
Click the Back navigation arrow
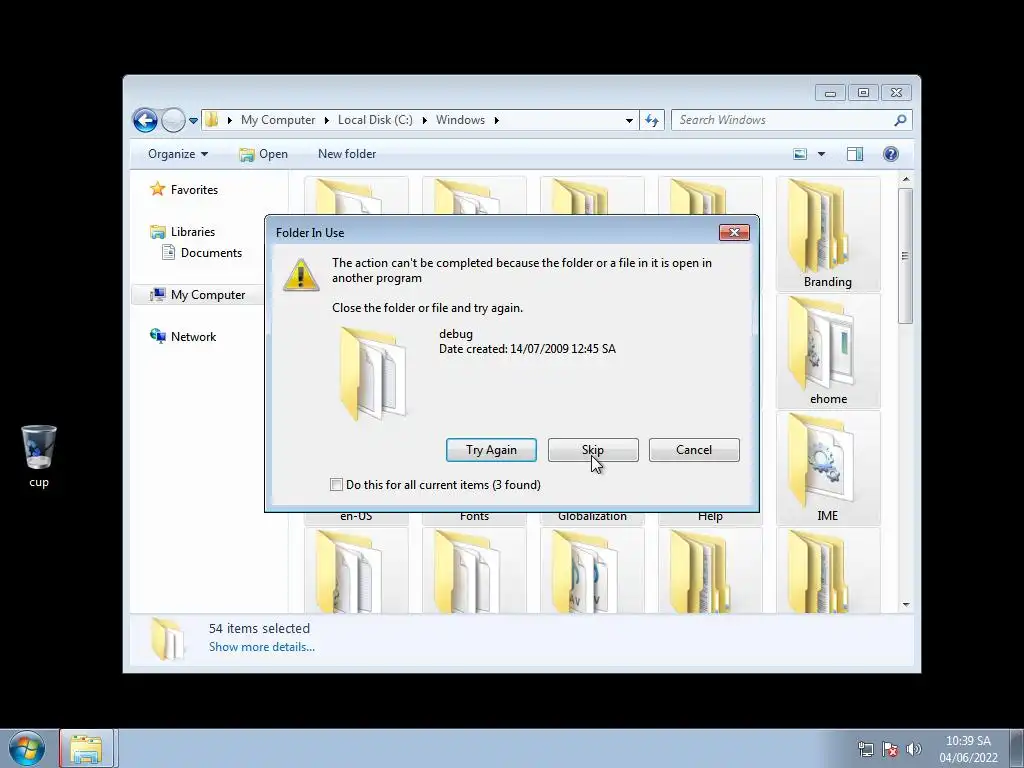145,120
